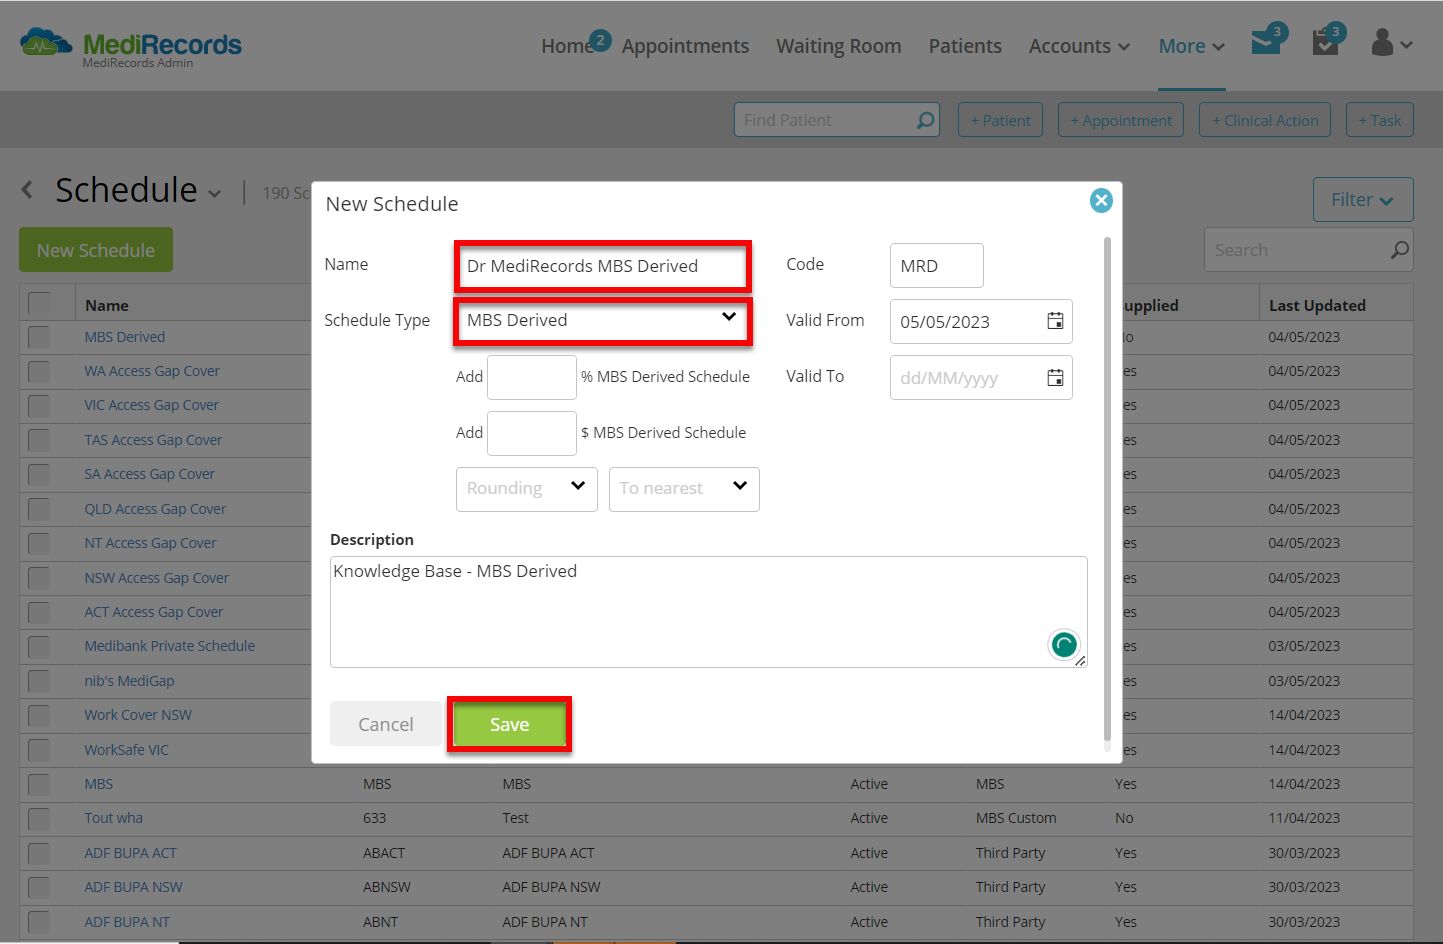This screenshot has width=1443, height=944.
Task: Click the % MBS Derived Schedule input
Action: point(532,377)
